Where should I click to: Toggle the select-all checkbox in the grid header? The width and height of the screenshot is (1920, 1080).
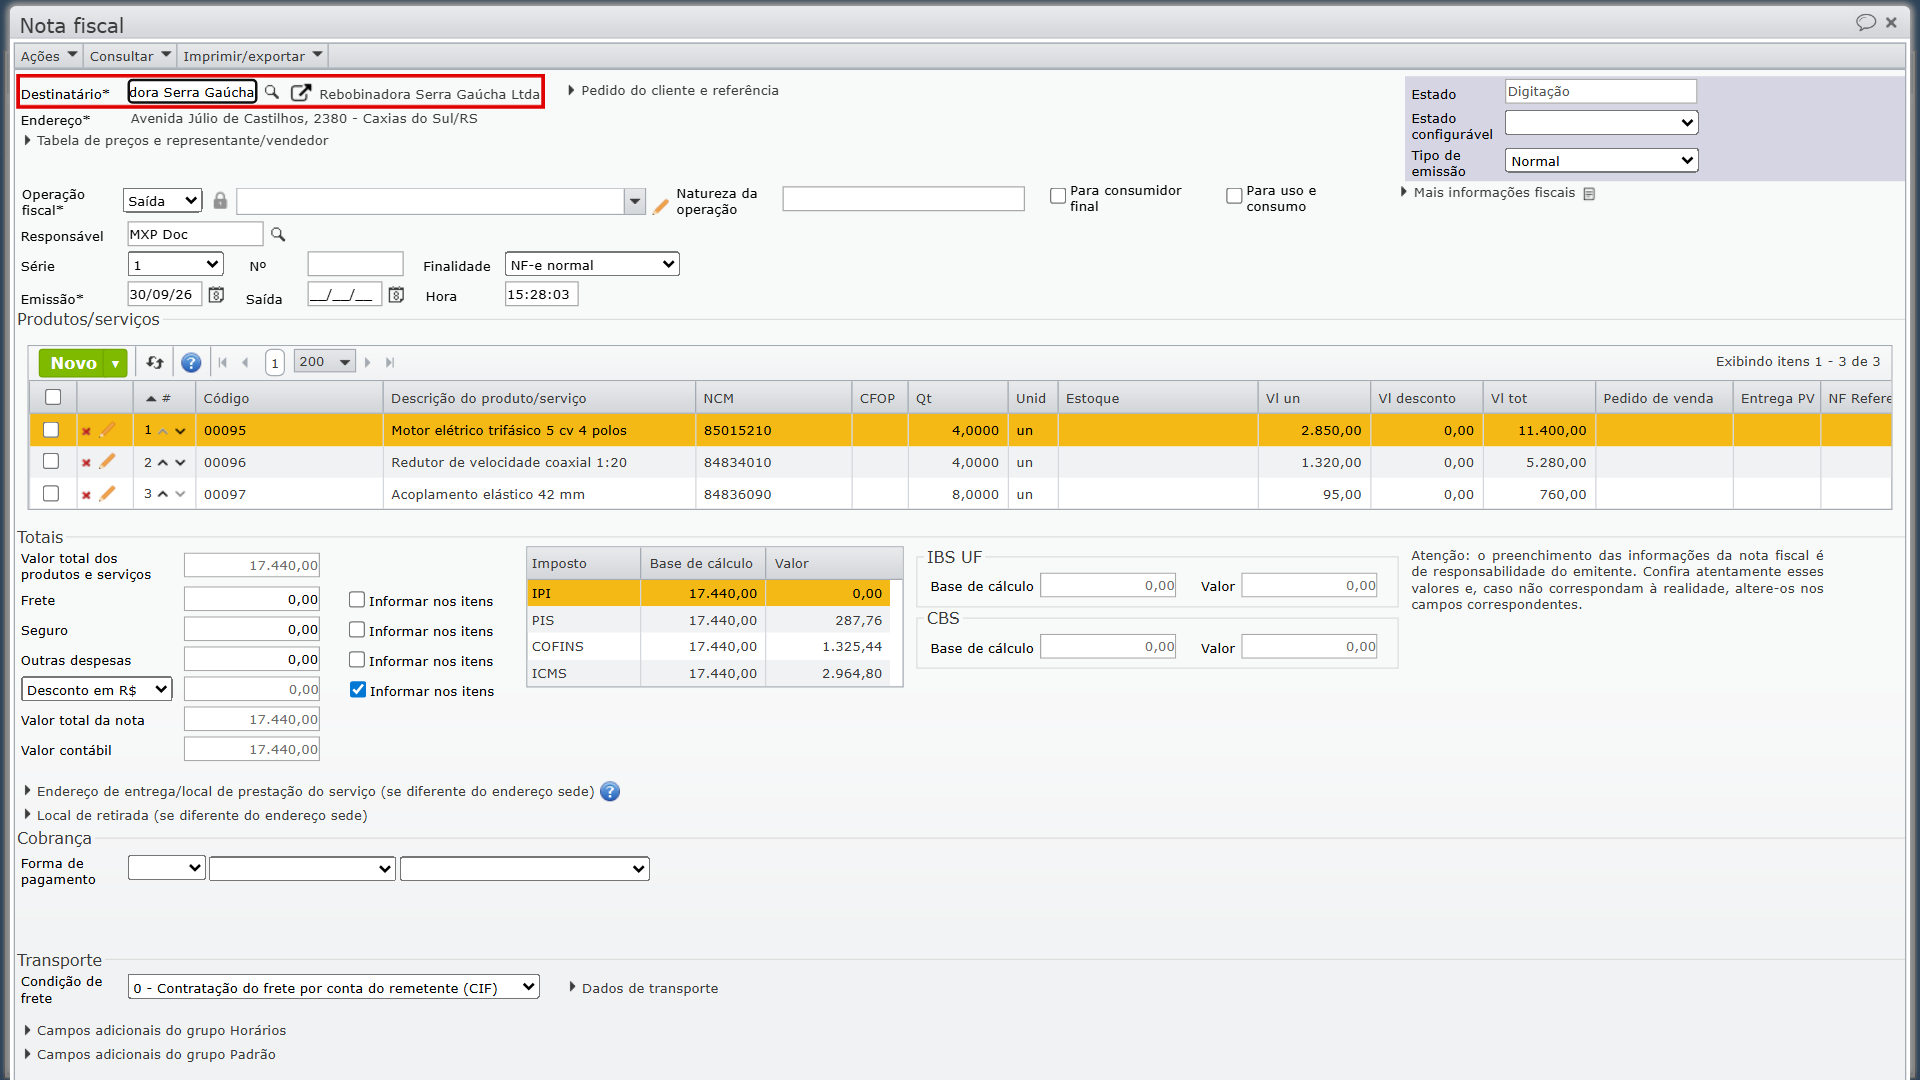coord(53,397)
